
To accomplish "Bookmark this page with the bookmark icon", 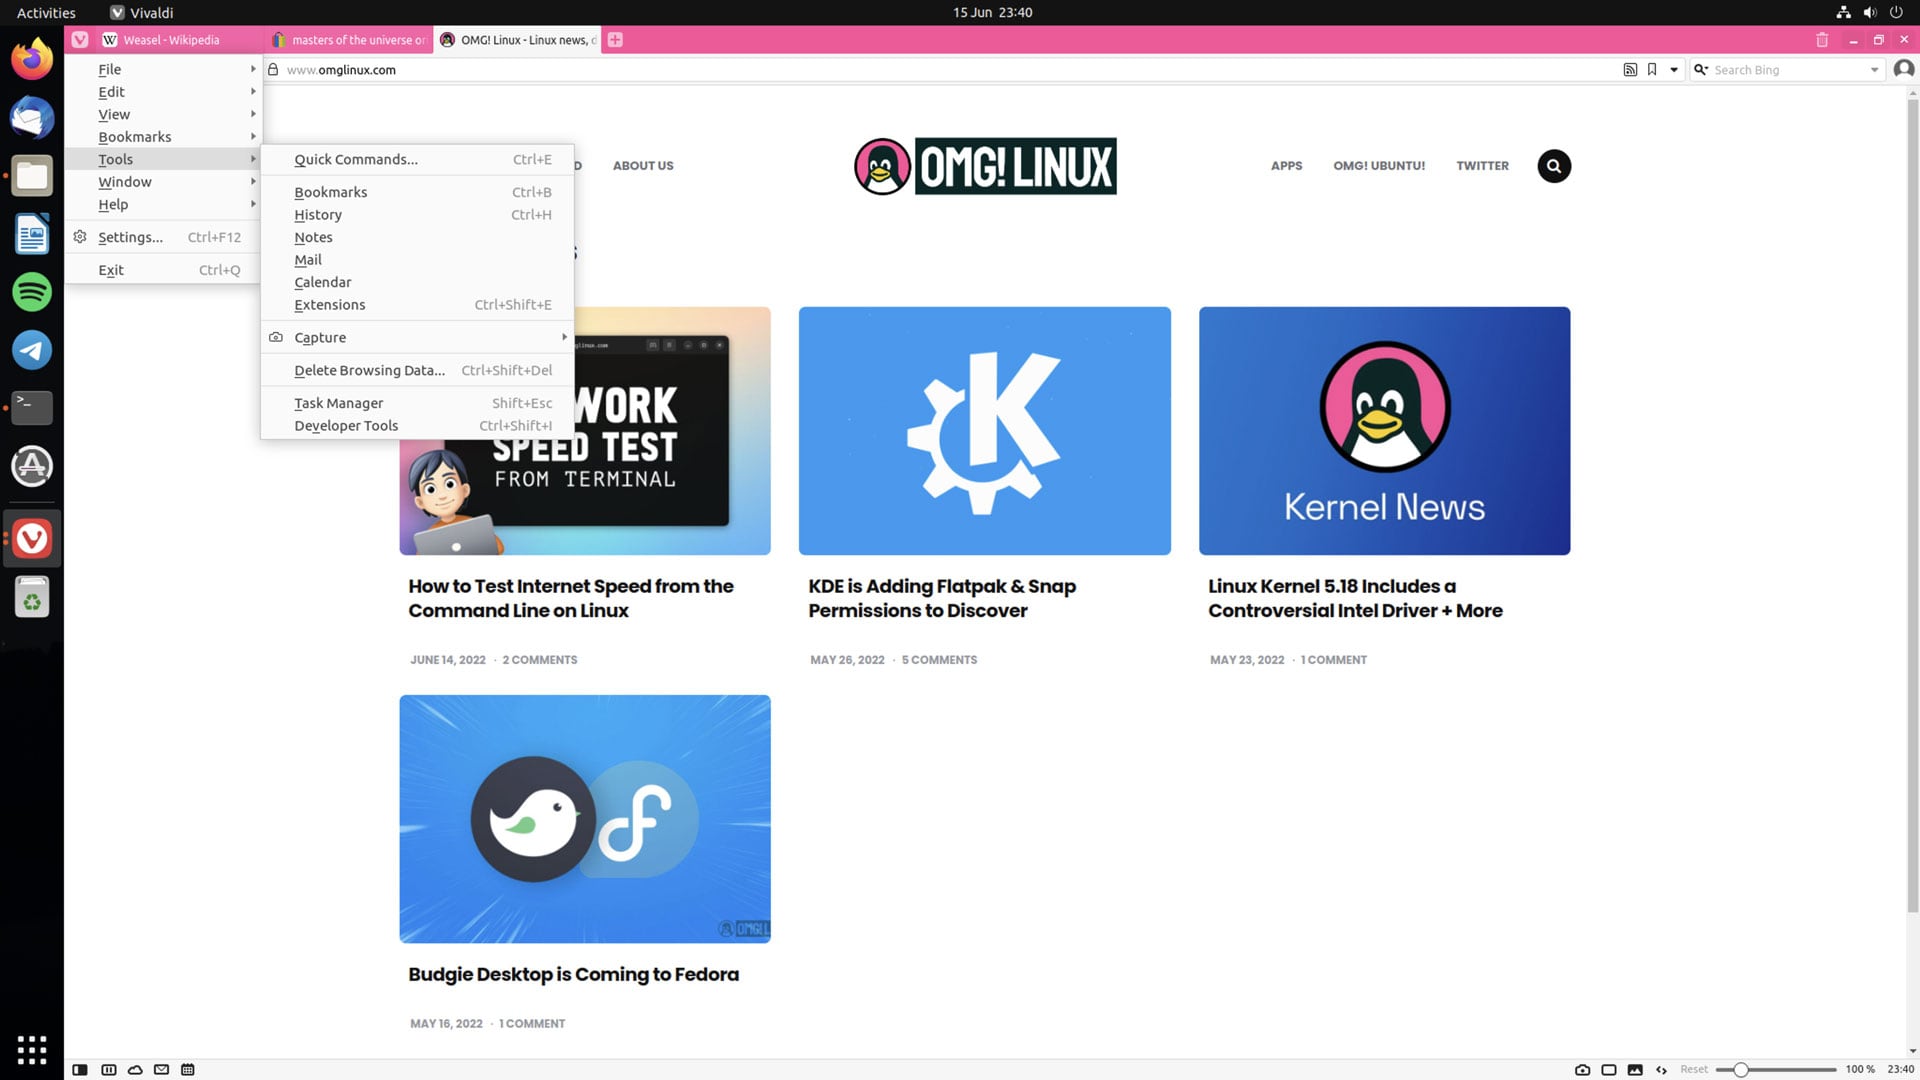I will (x=1652, y=70).
